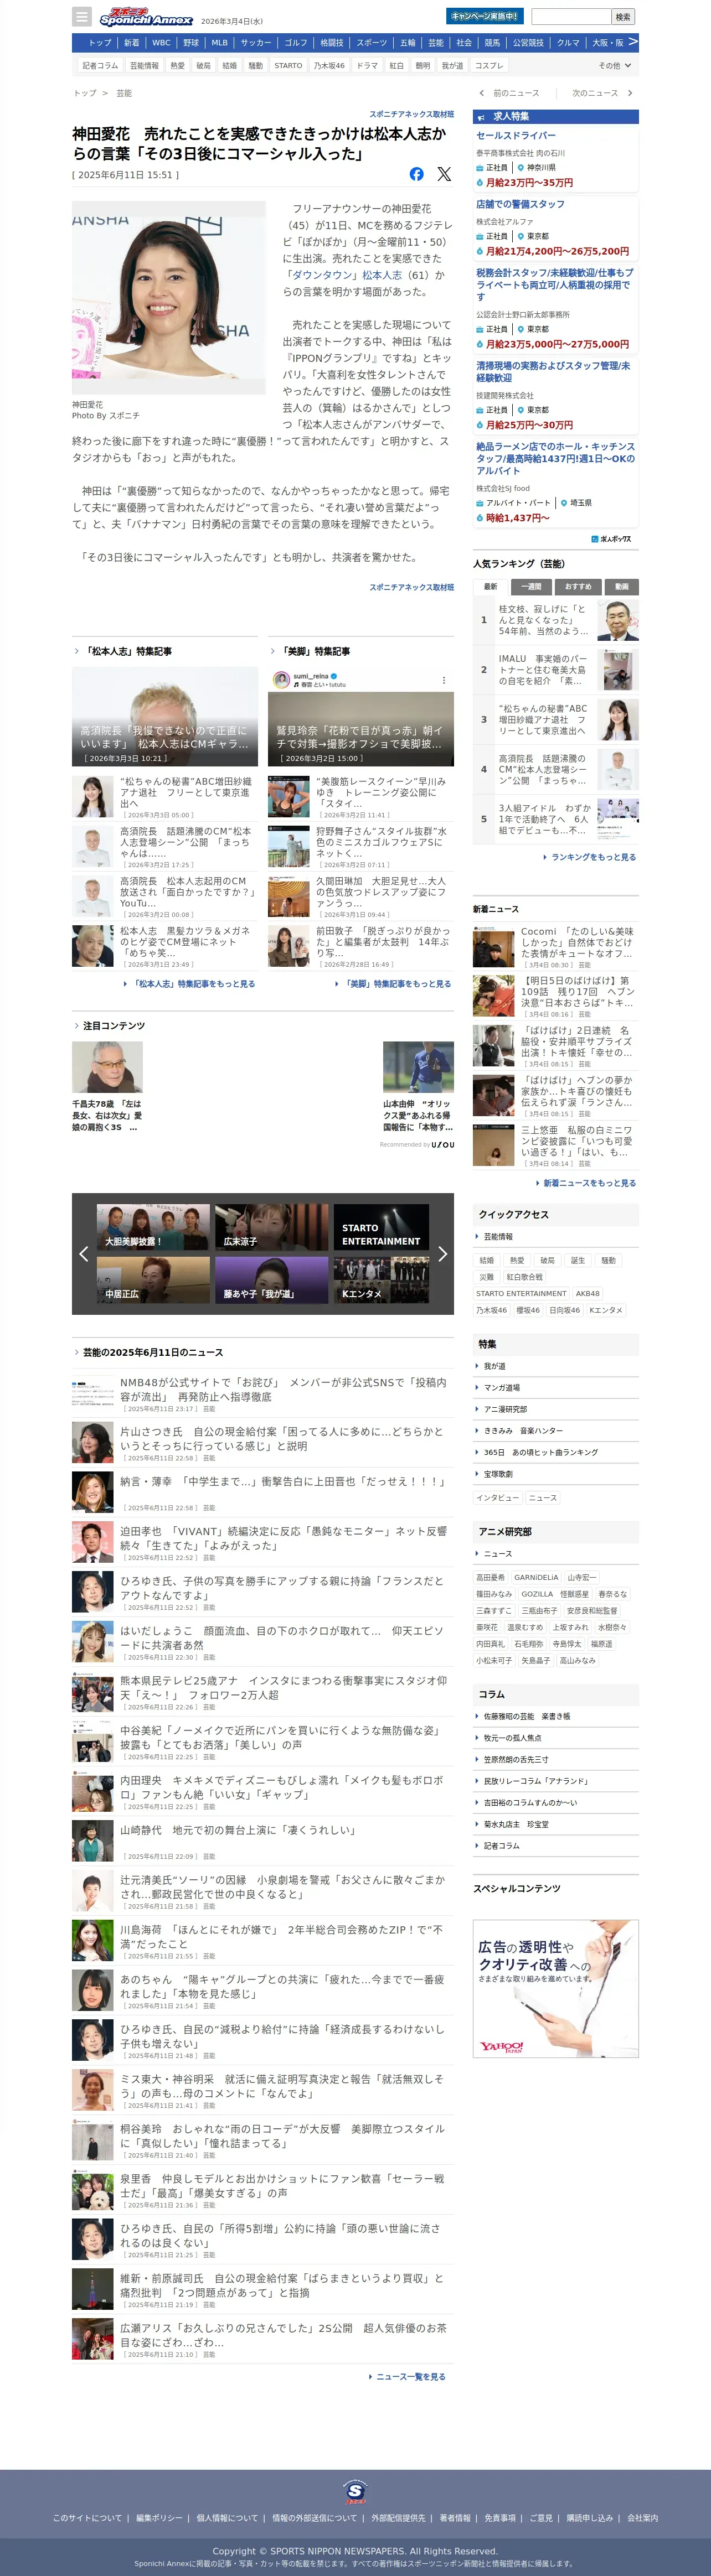Open the 芸能 navigation tab
711x2576 pixels.
pyautogui.click(x=436, y=43)
